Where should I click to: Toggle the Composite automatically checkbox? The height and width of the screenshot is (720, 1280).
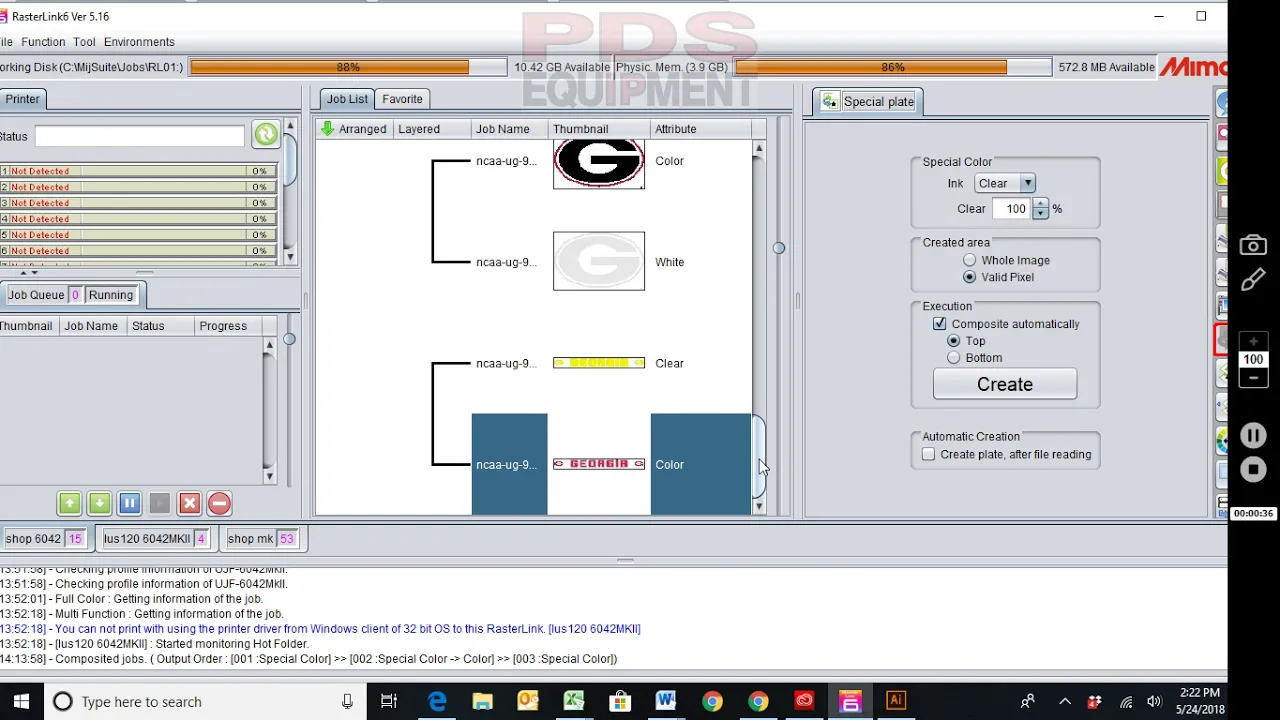[x=939, y=324]
